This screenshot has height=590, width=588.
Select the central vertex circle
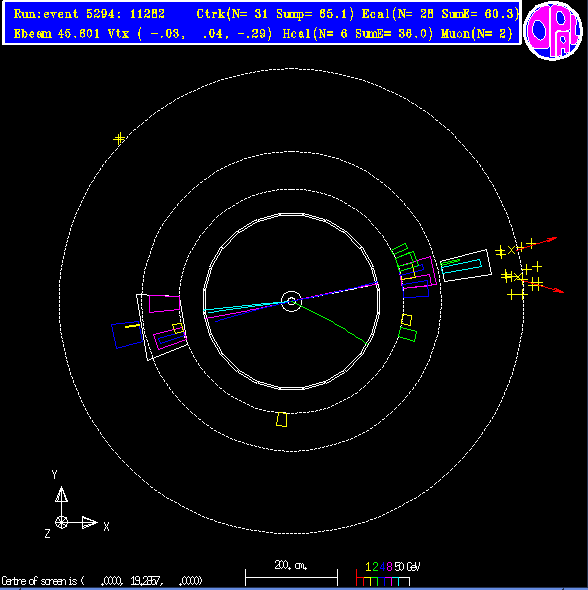[x=292, y=301]
